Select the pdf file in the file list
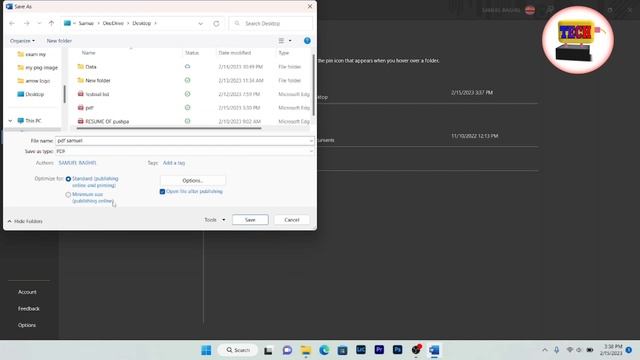This screenshot has width=640, height=360. coord(89,108)
